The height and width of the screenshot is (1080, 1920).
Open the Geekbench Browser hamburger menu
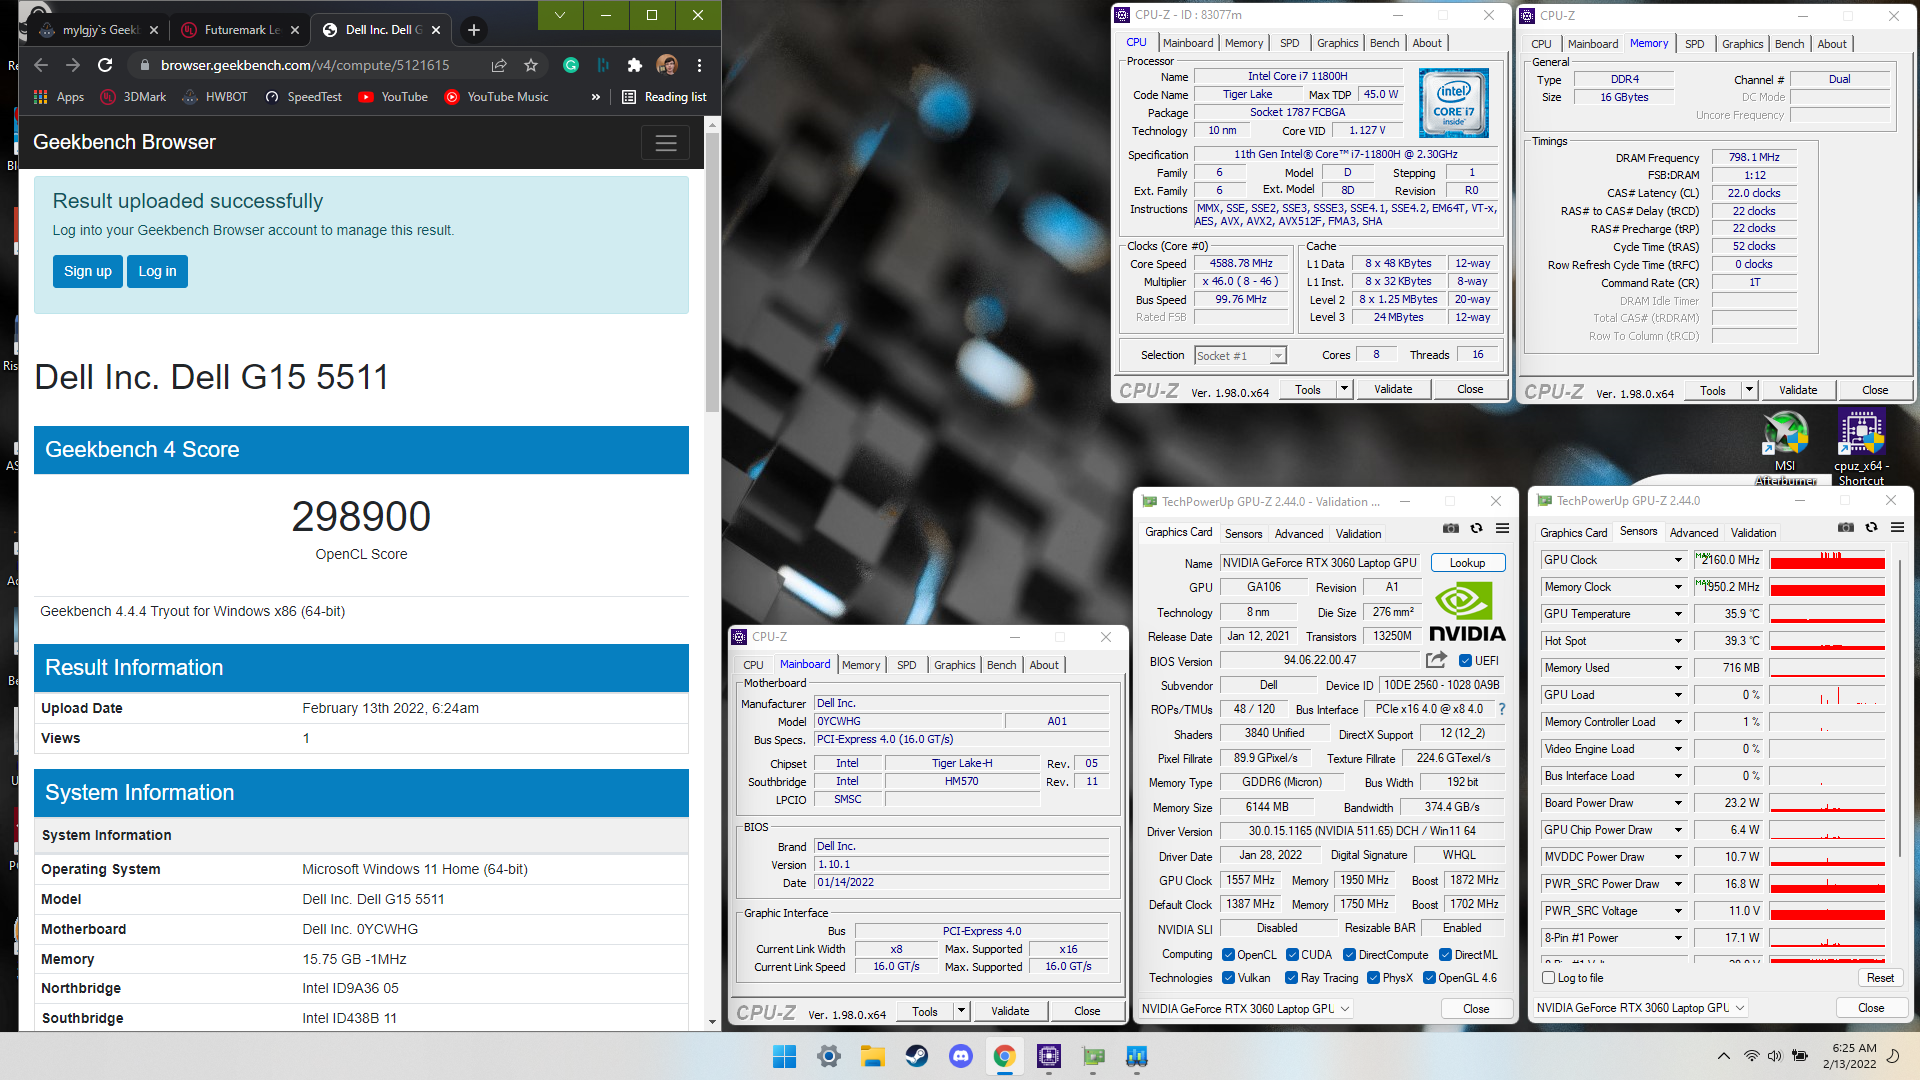coord(666,143)
